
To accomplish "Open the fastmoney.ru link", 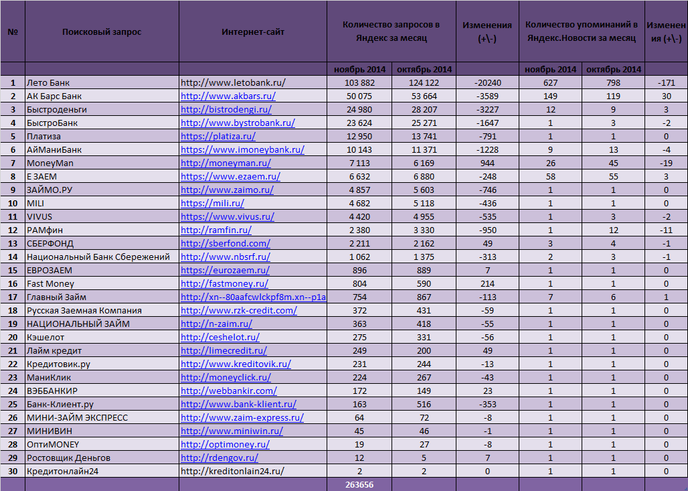I will click(225, 284).
